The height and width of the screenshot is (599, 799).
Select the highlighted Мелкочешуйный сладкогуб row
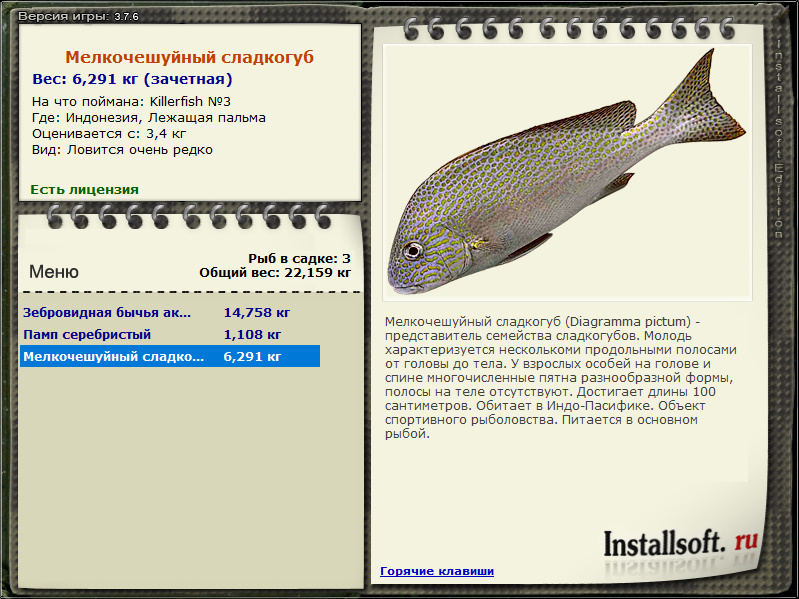tap(170, 356)
